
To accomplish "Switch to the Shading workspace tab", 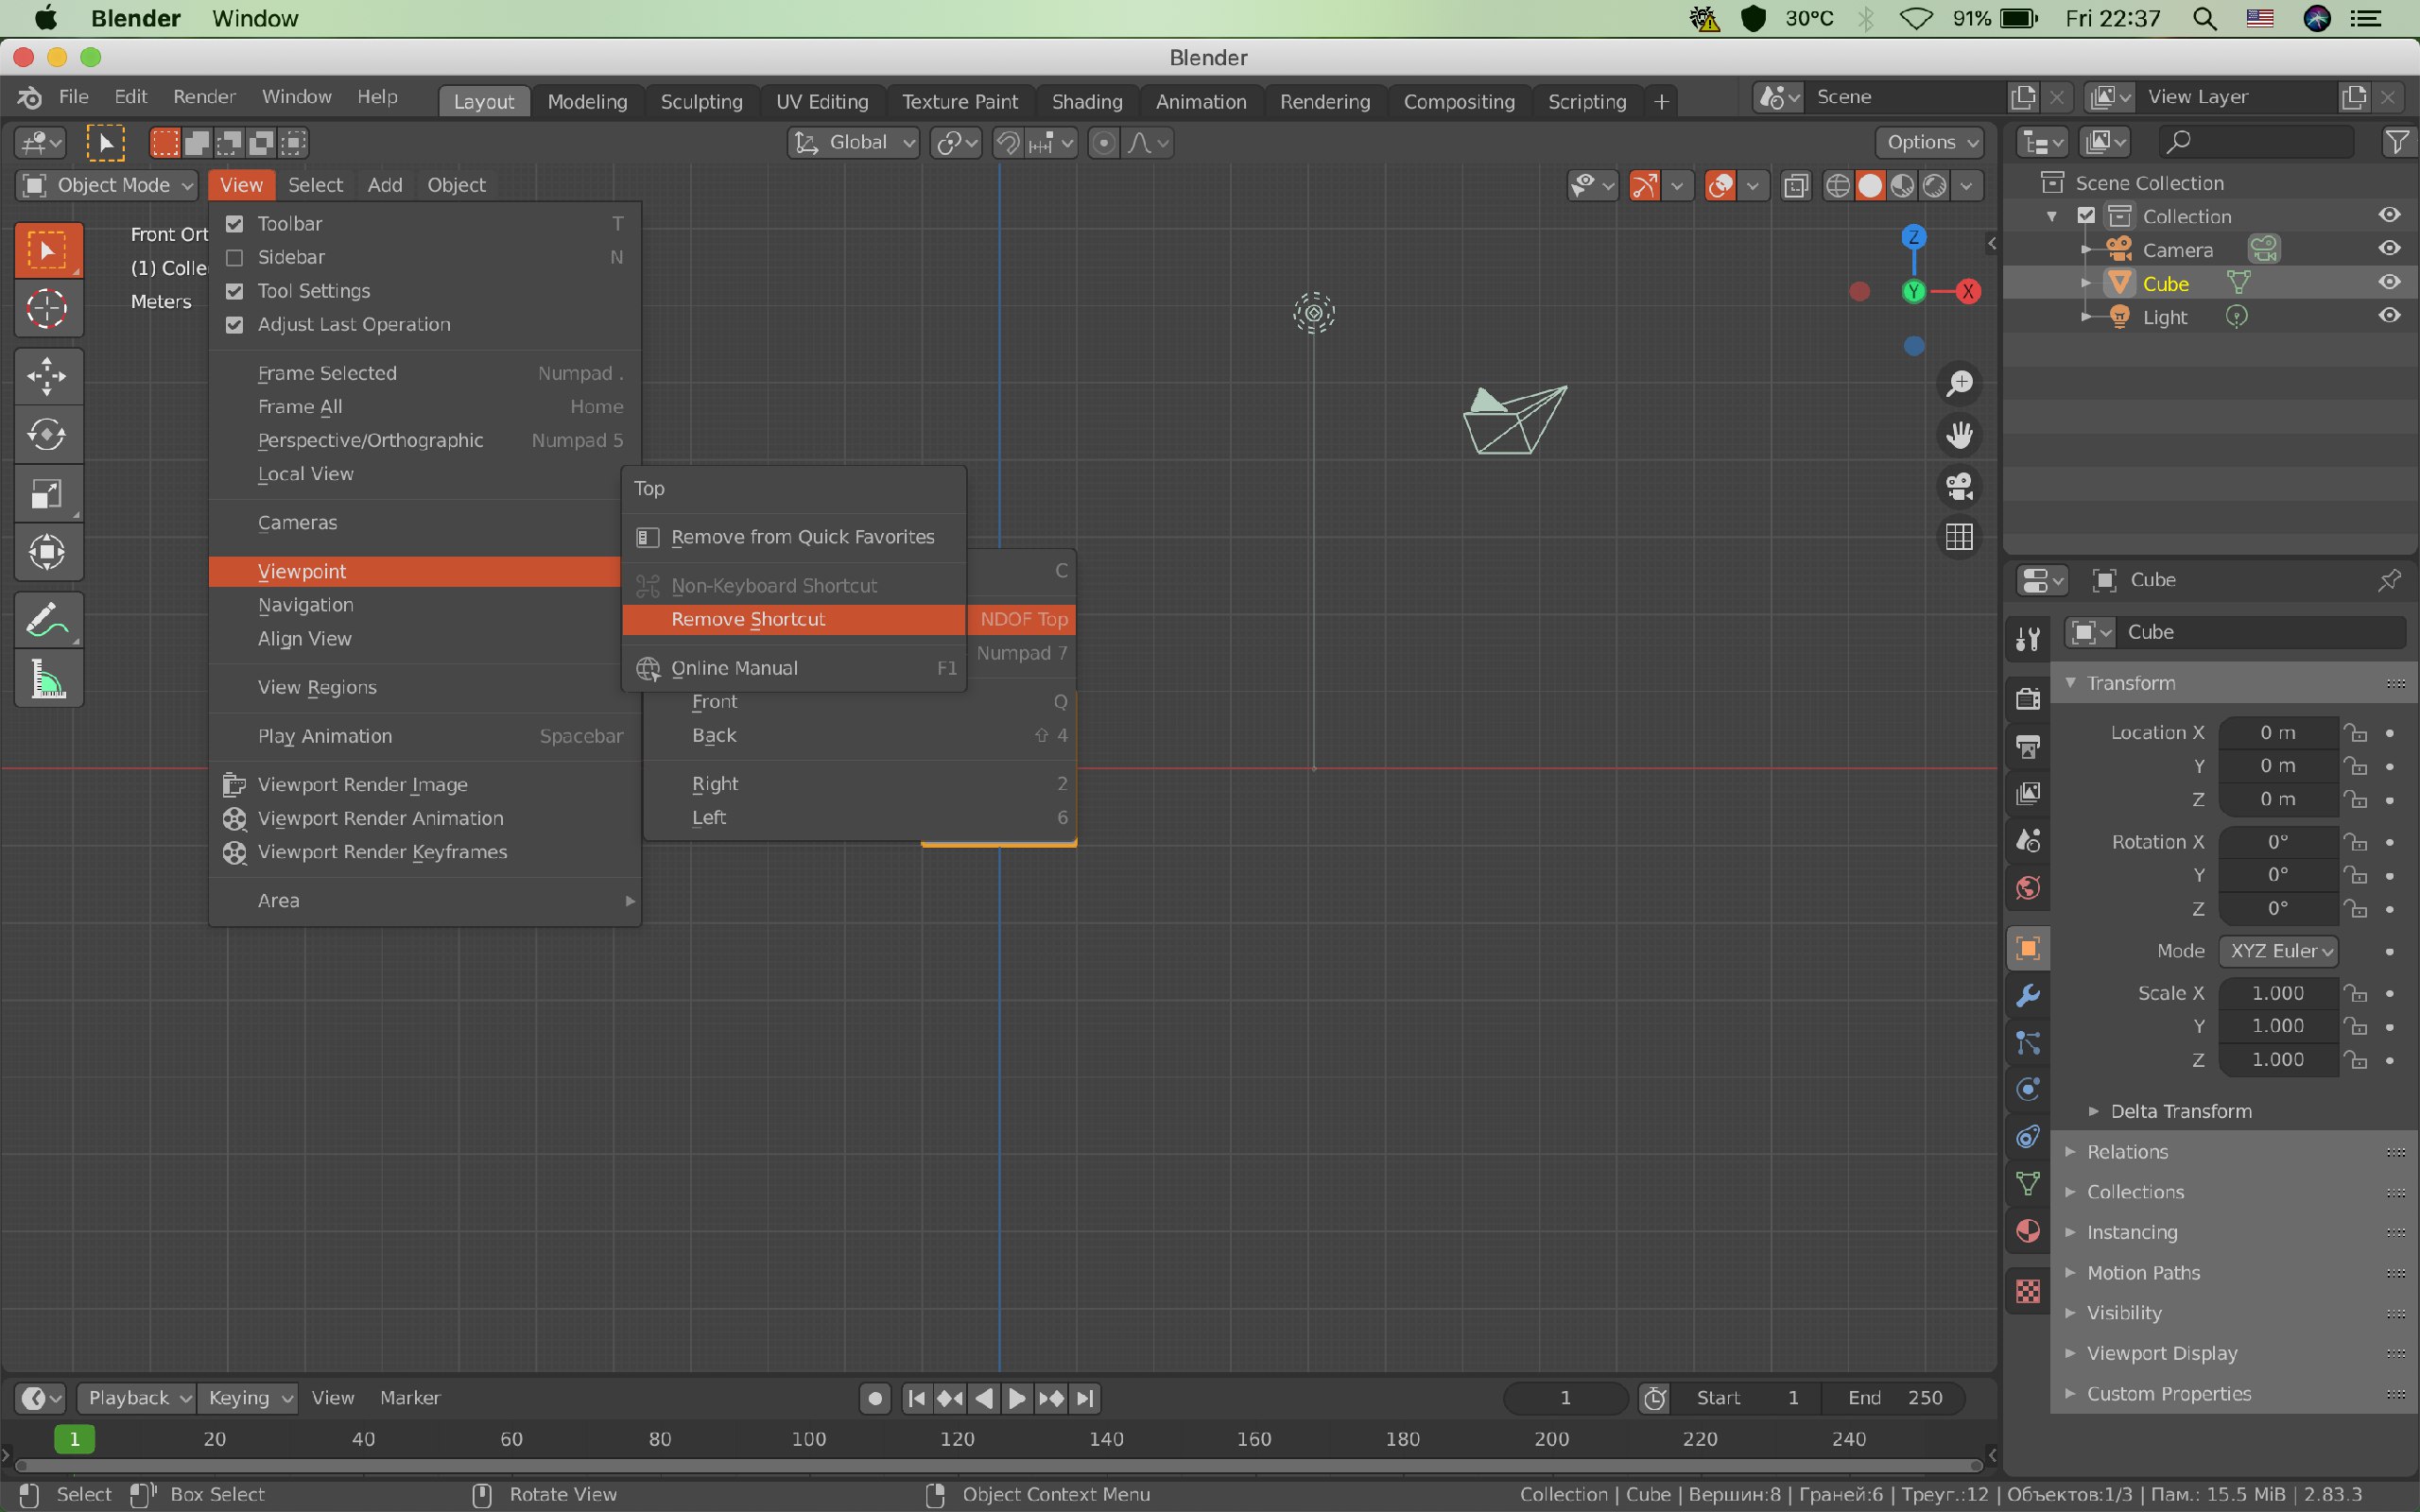I will click(1087, 101).
